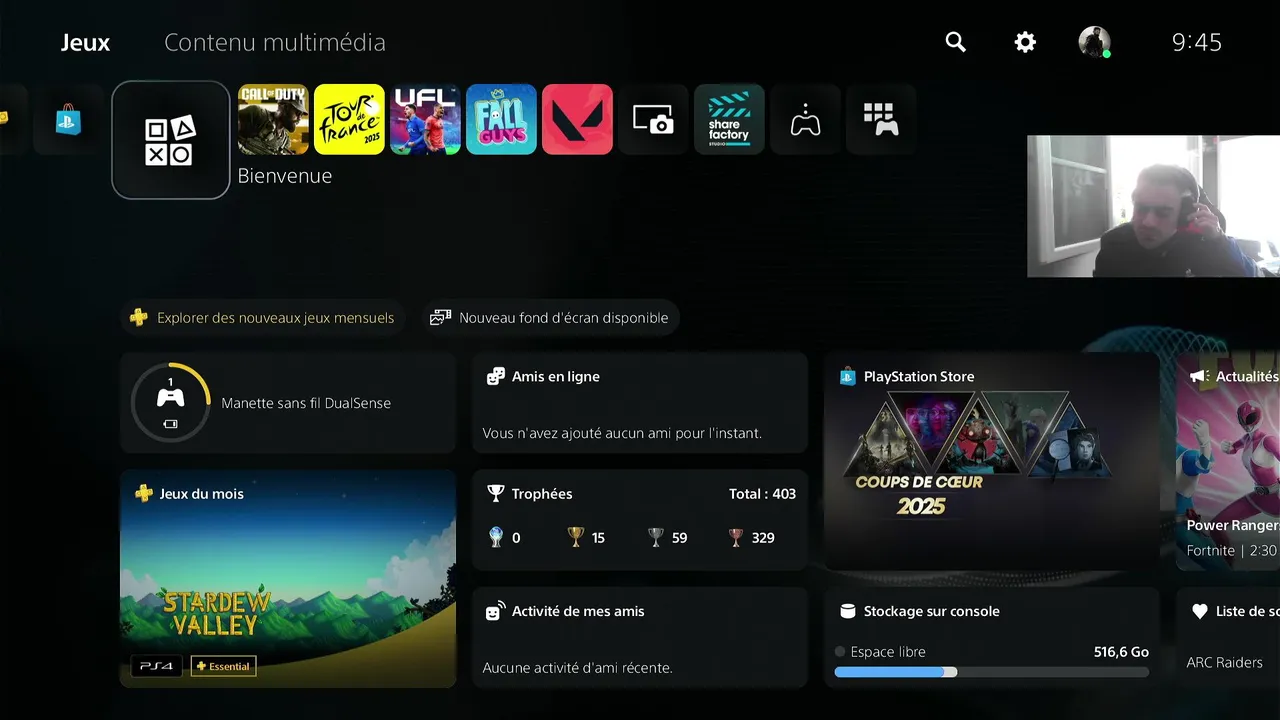Viewport: 1280px width, 720px height.
Task: Click the console storage usage bar
Action: click(x=992, y=672)
